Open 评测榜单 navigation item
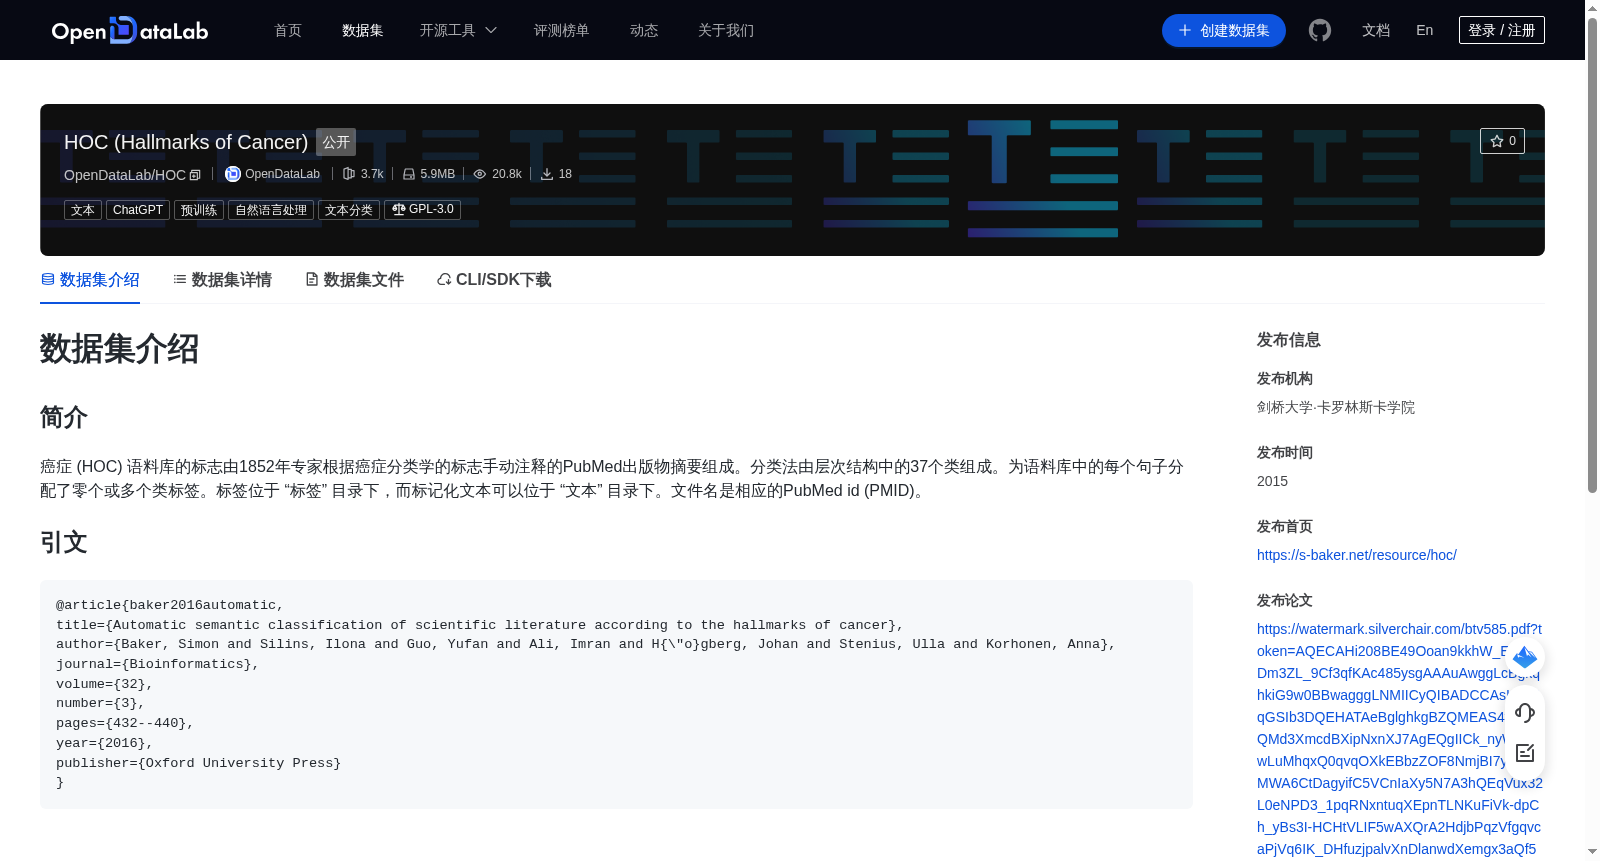 click(x=562, y=30)
